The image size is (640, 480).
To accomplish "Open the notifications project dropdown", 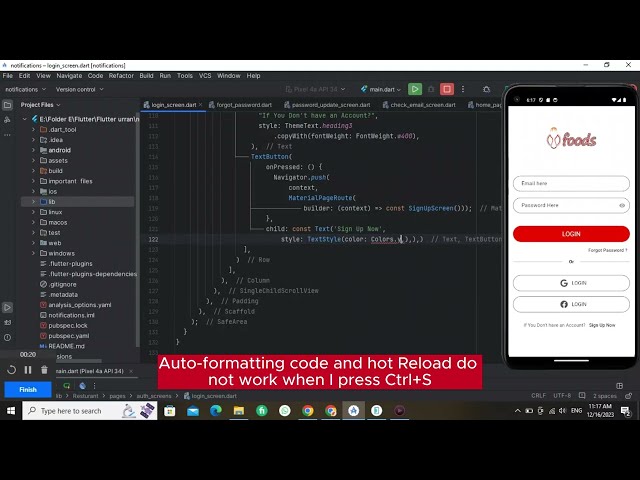I will pyautogui.click(x=25, y=89).
